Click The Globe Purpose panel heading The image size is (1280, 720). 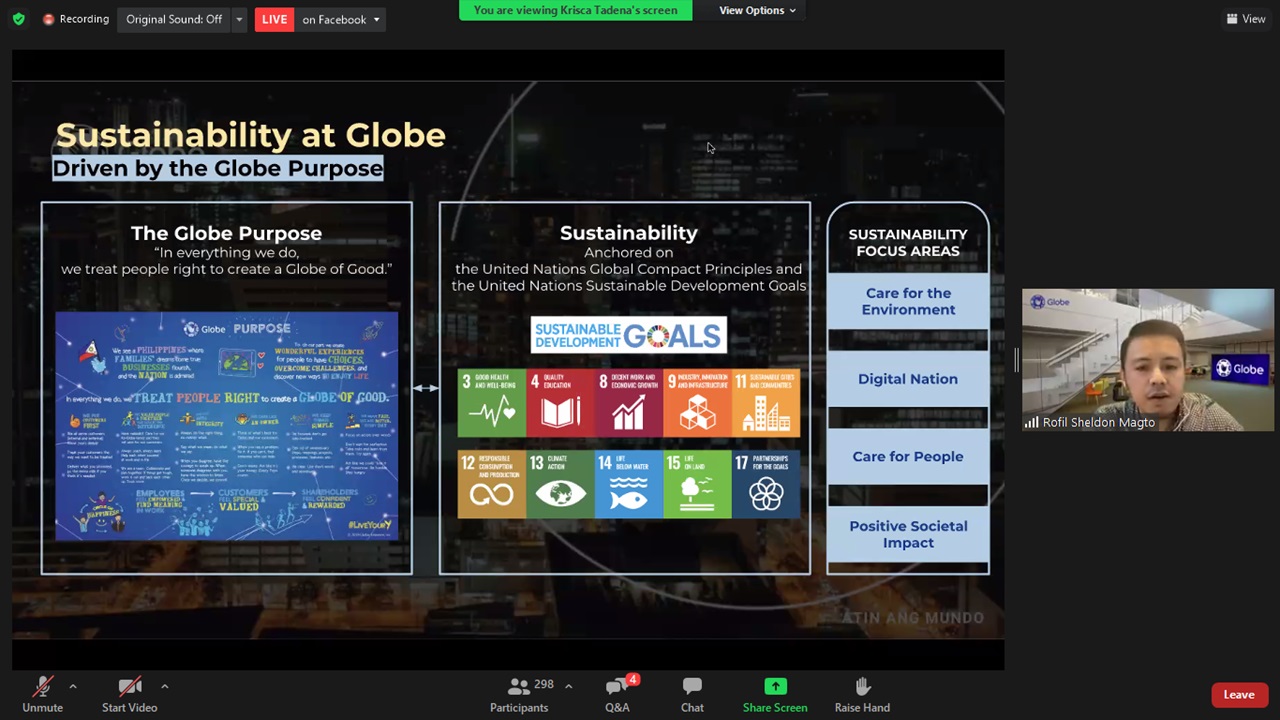[226, 233]
